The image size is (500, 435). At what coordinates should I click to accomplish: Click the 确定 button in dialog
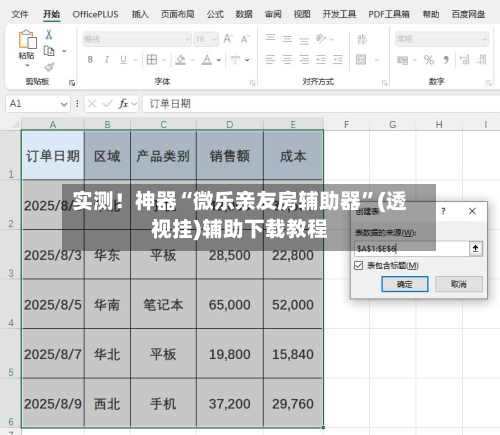tap(405, 284)
